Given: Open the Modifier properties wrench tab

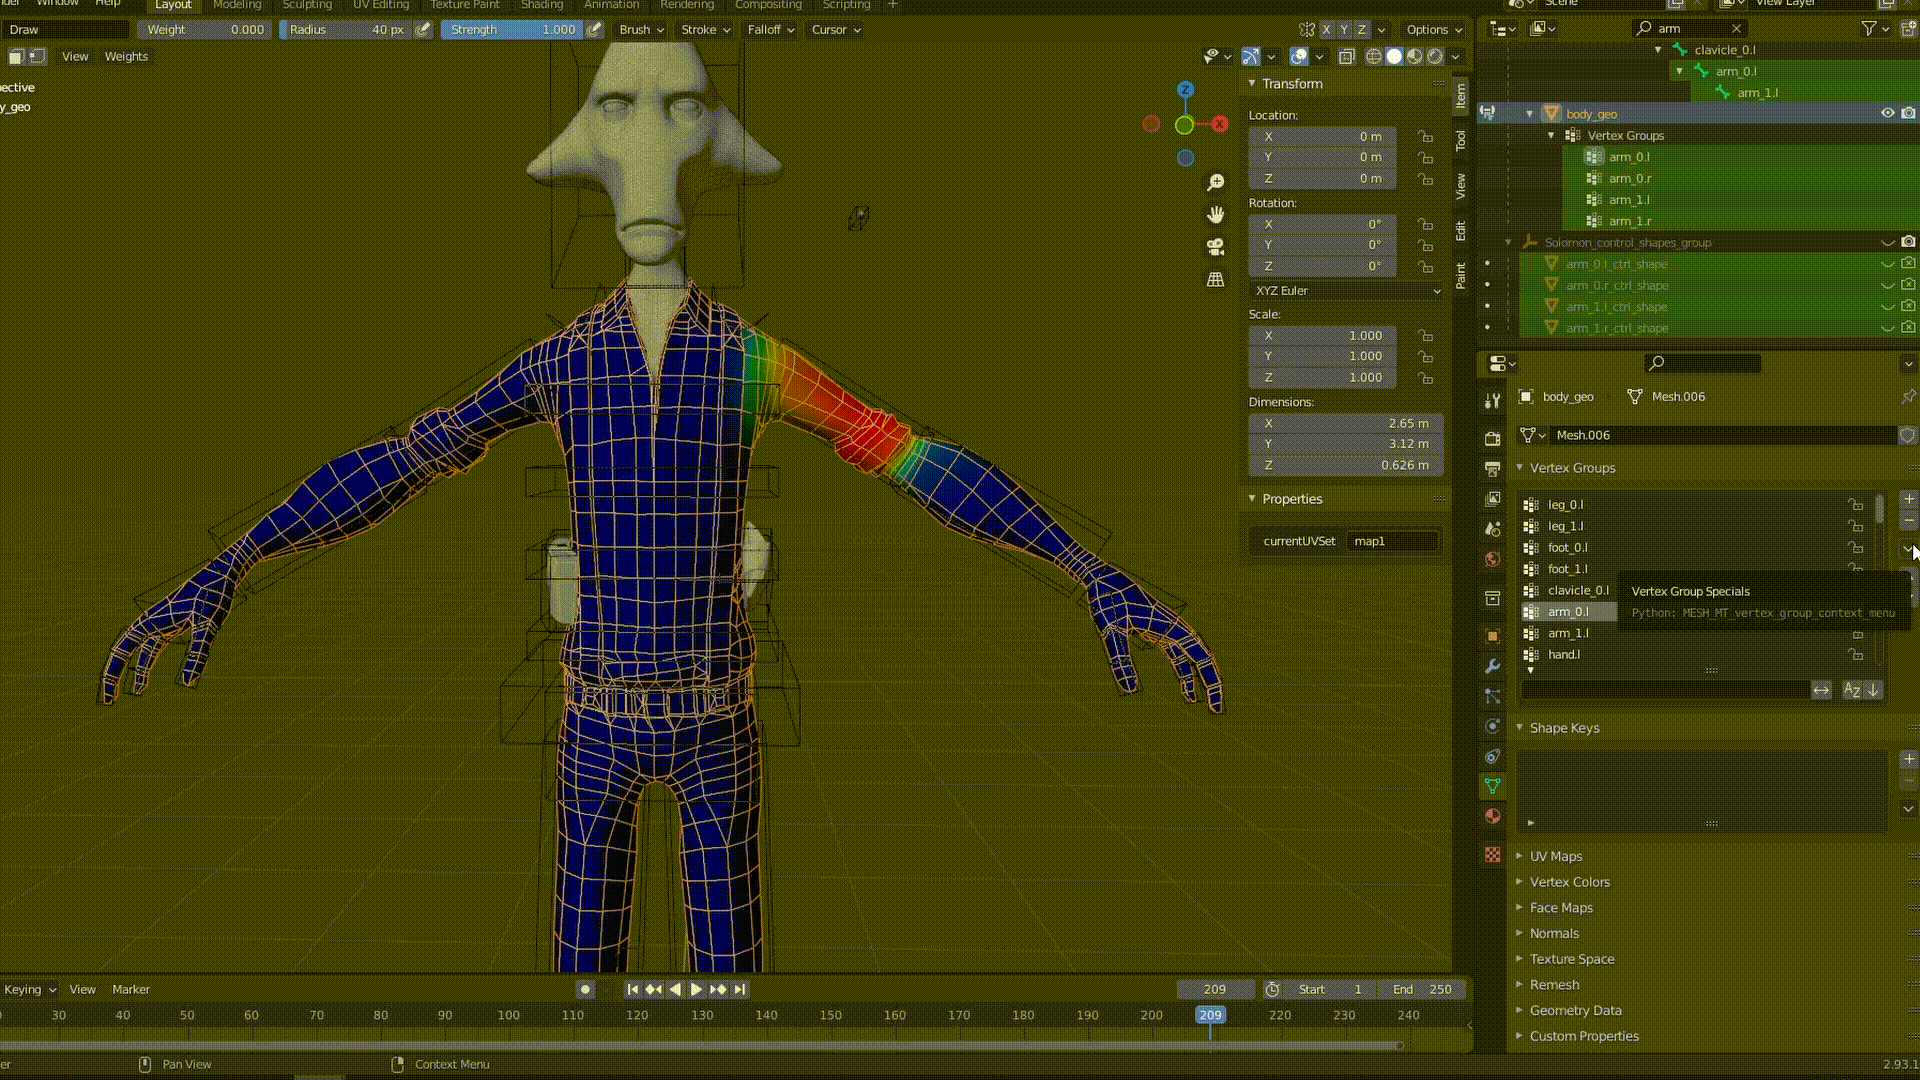Looking at the screenshot, I should pyautogui.click(x=1492, y=666).
